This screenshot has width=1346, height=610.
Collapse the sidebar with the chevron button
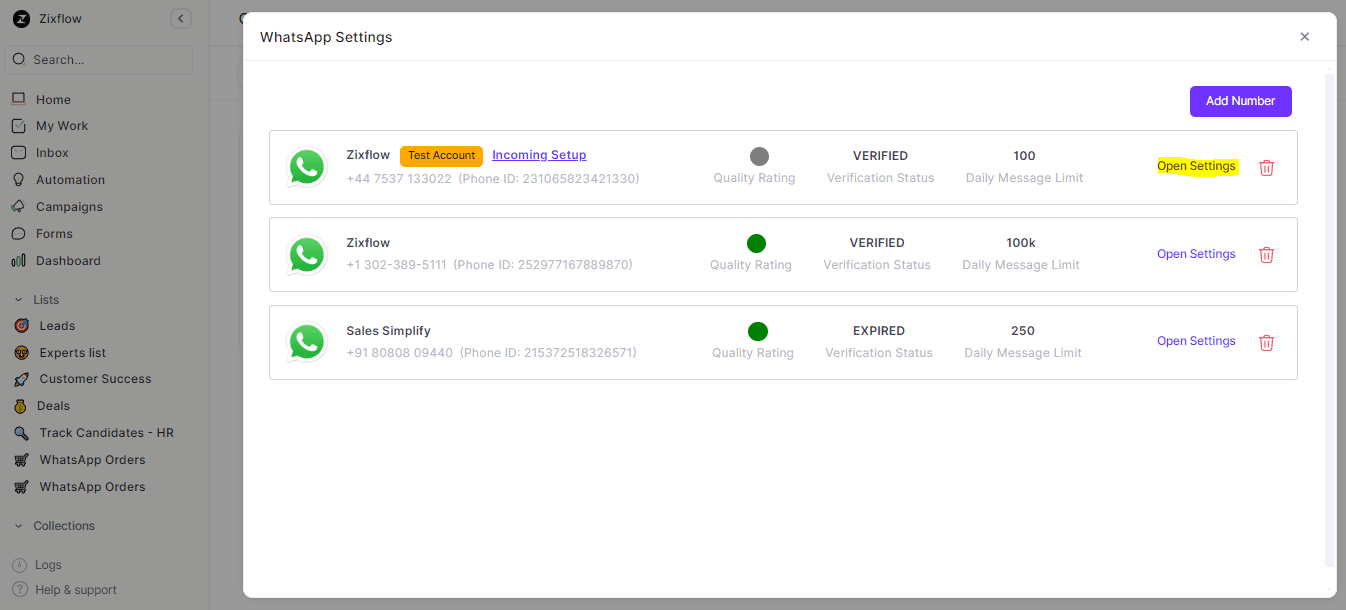click(x=180, y=19)
